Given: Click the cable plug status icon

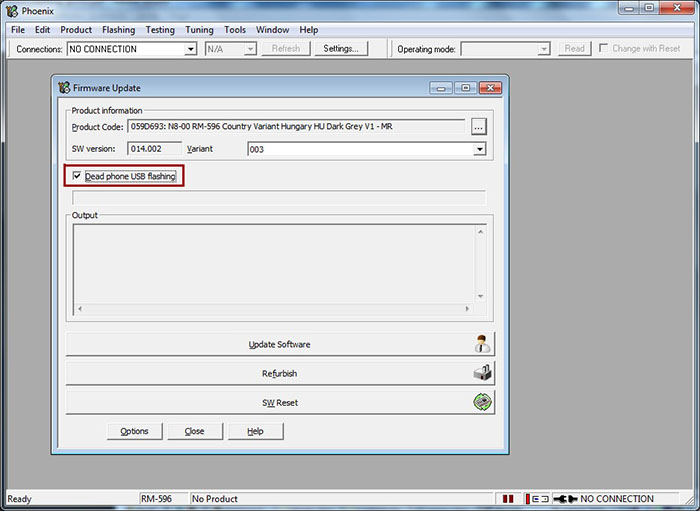Looking at the screenshot, I should pyautogui.click(x=565, y=499).
